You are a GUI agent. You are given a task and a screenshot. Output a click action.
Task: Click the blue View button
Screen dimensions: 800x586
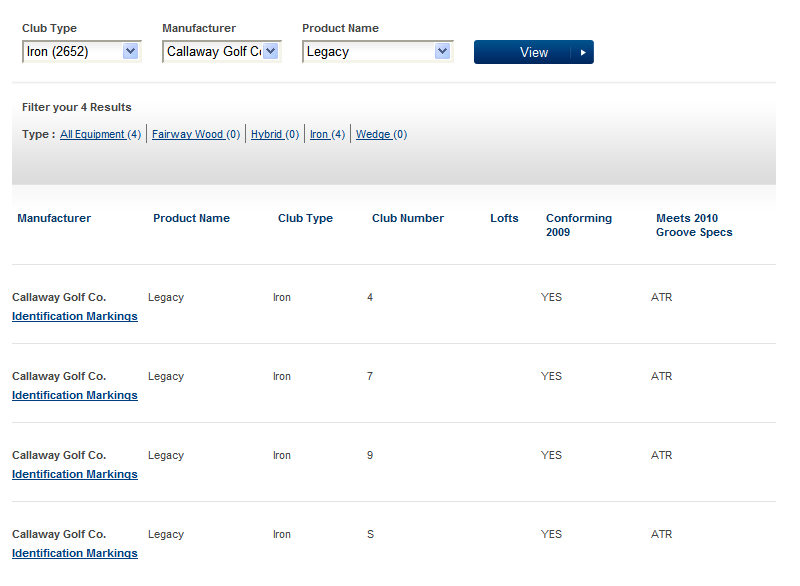click(534, 52)
